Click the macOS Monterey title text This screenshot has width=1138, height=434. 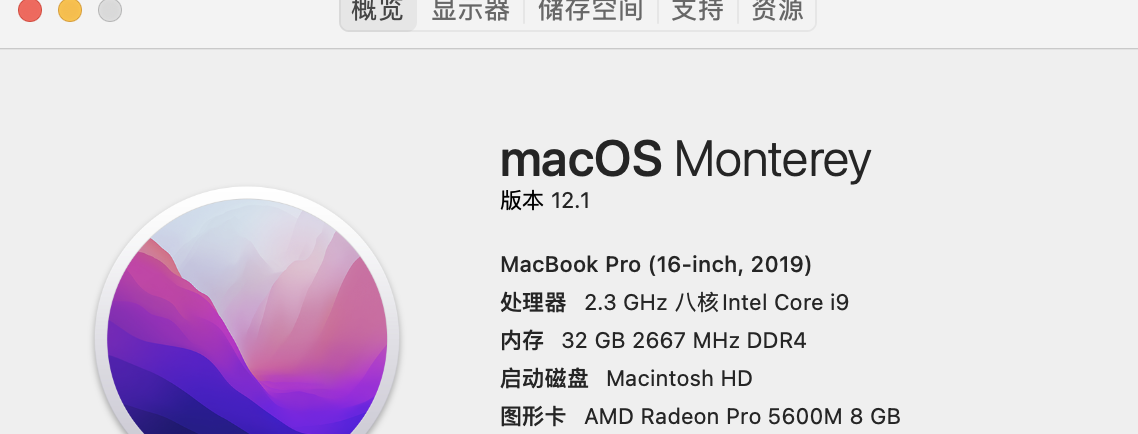[685, 160]
